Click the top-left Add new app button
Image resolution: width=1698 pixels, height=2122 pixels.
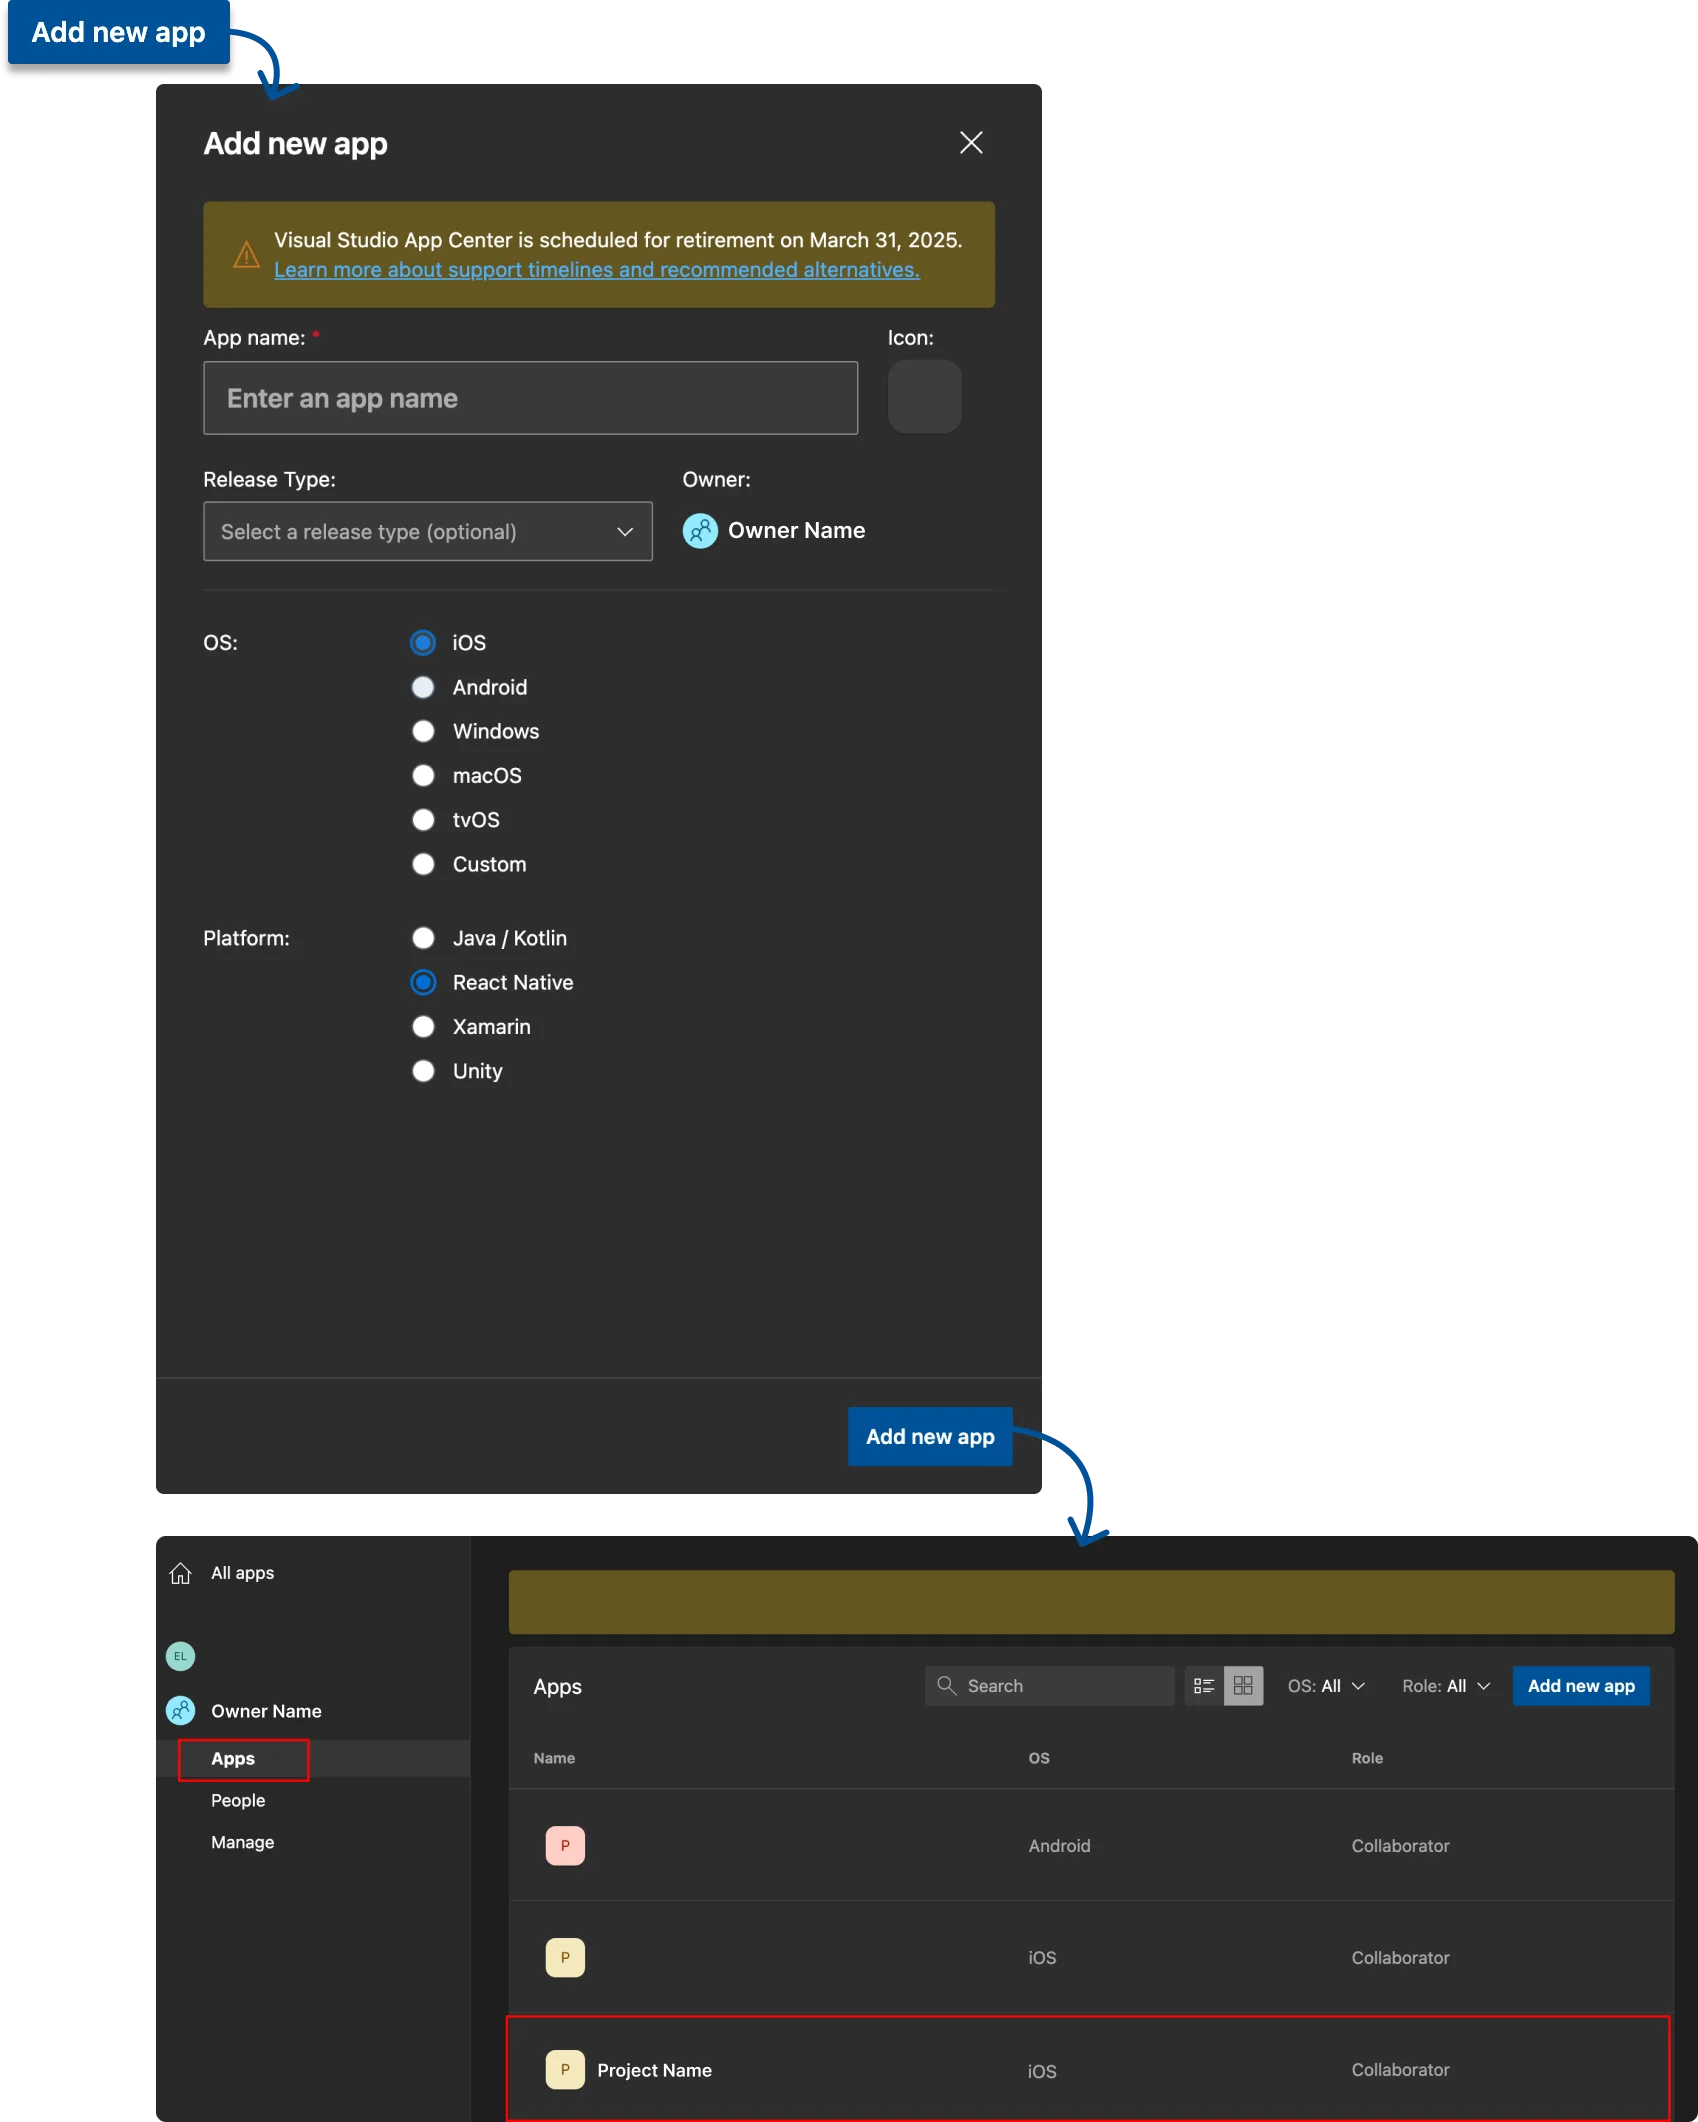(119, 32)
